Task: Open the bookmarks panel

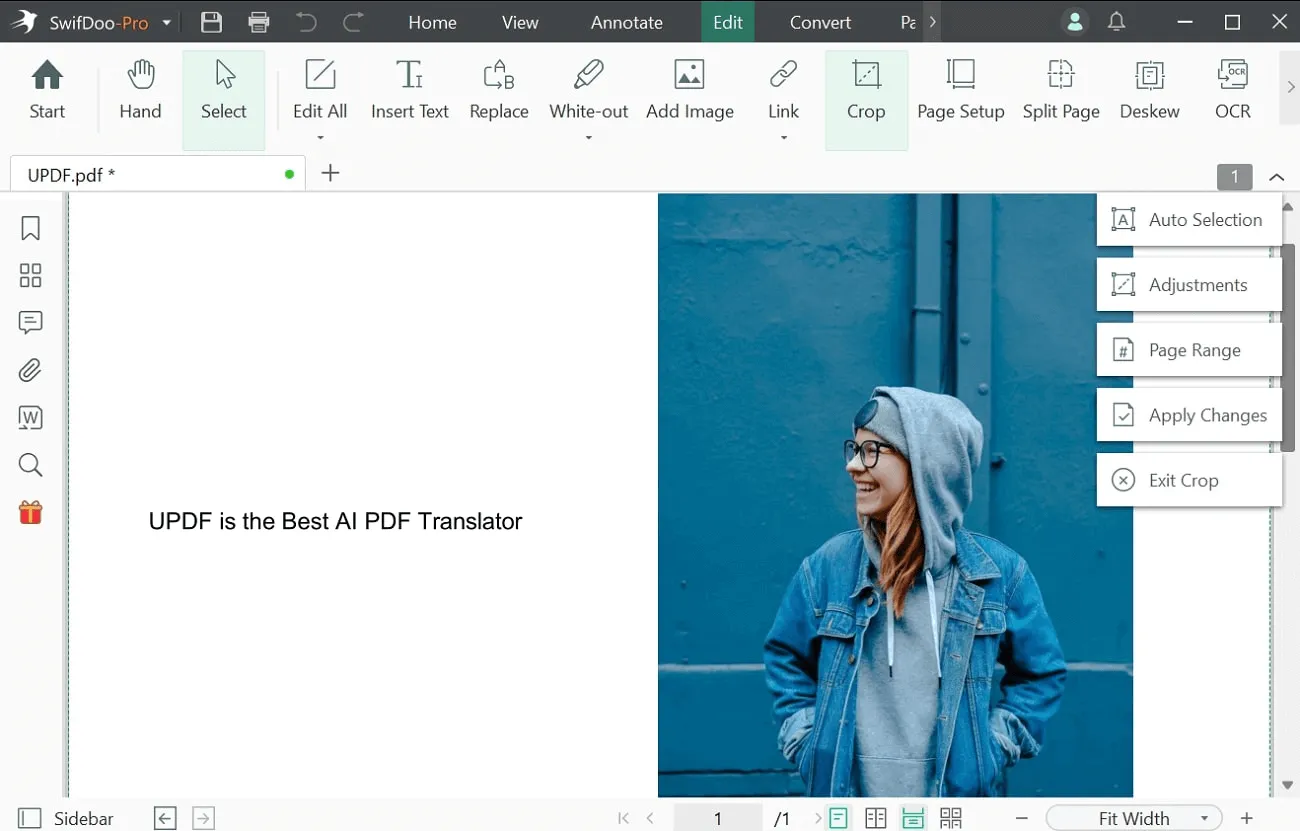Action: tap(30, 228)
